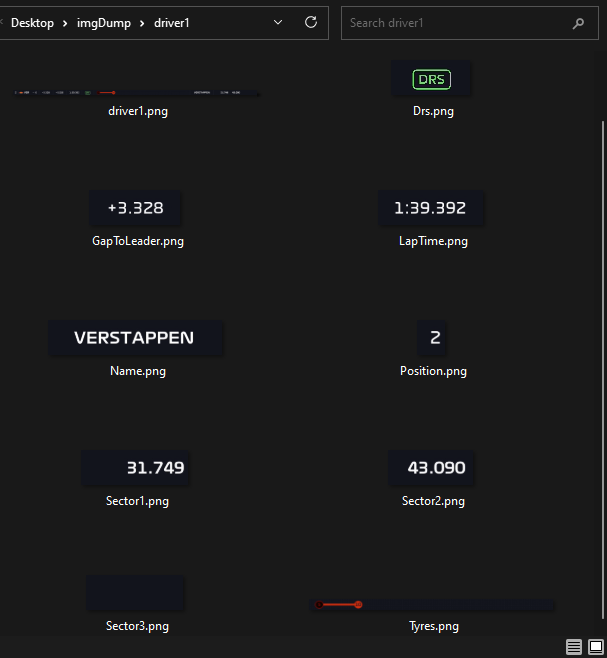Select the Tyres.png thumbnail

tap(433, 605)
